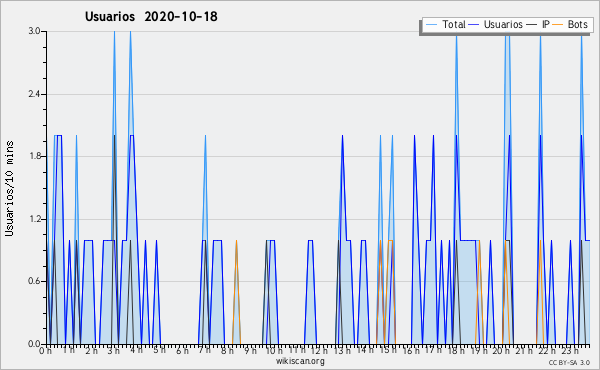
Task: Click the y-axis label 'Usuarios/10 mins'
Action: [9, 188]
